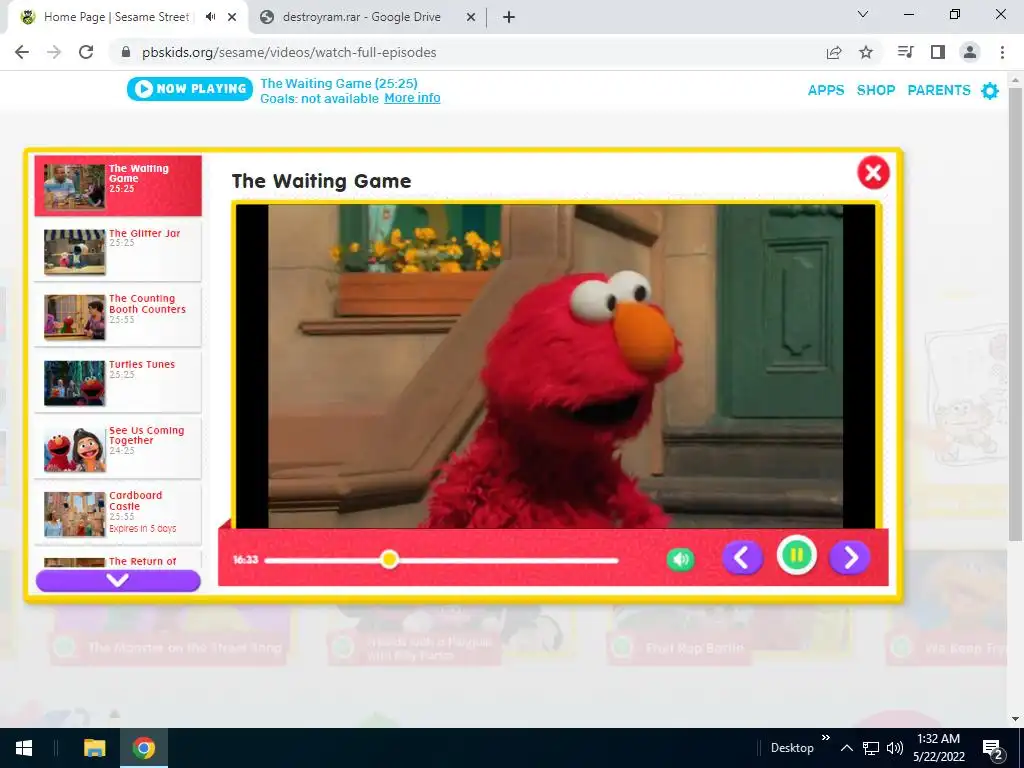
Task: Close the video player with the red X
Action: tap(873, 173)
